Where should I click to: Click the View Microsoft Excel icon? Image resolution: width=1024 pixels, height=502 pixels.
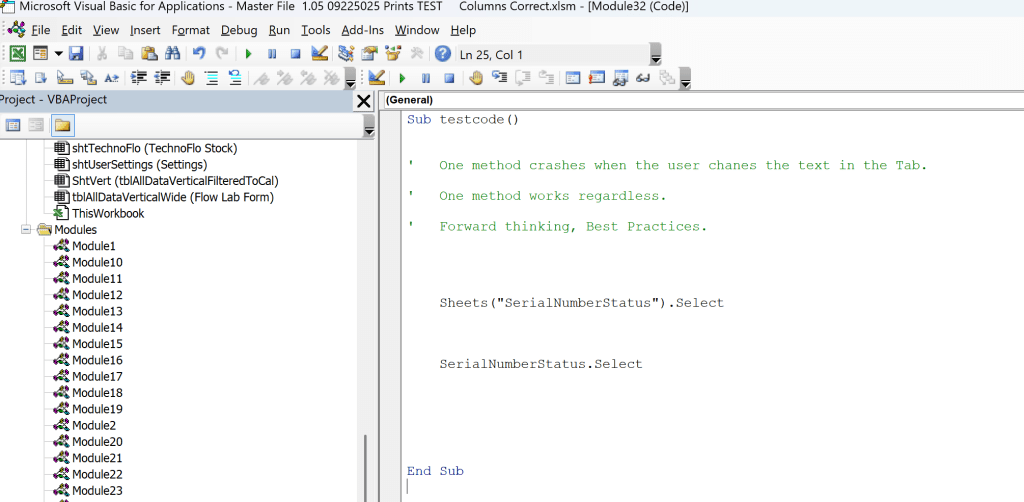coord(17,53)
